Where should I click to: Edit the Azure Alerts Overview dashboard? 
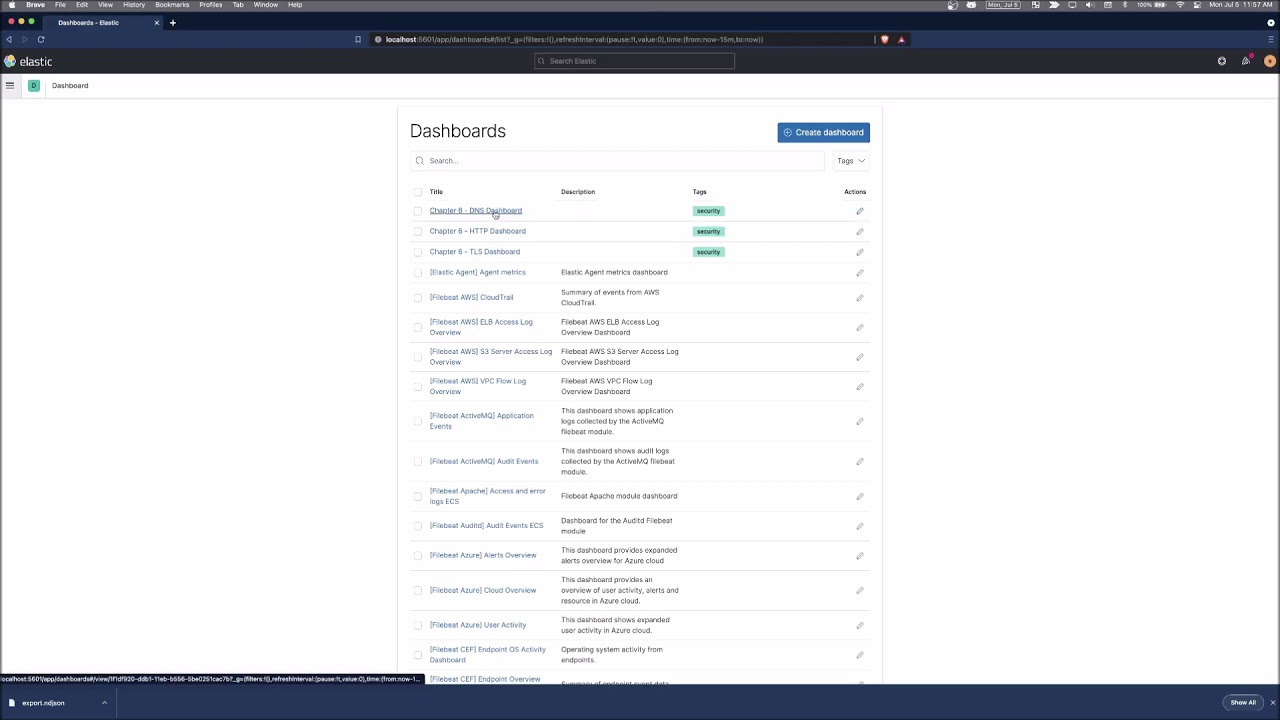click(860, 555)
